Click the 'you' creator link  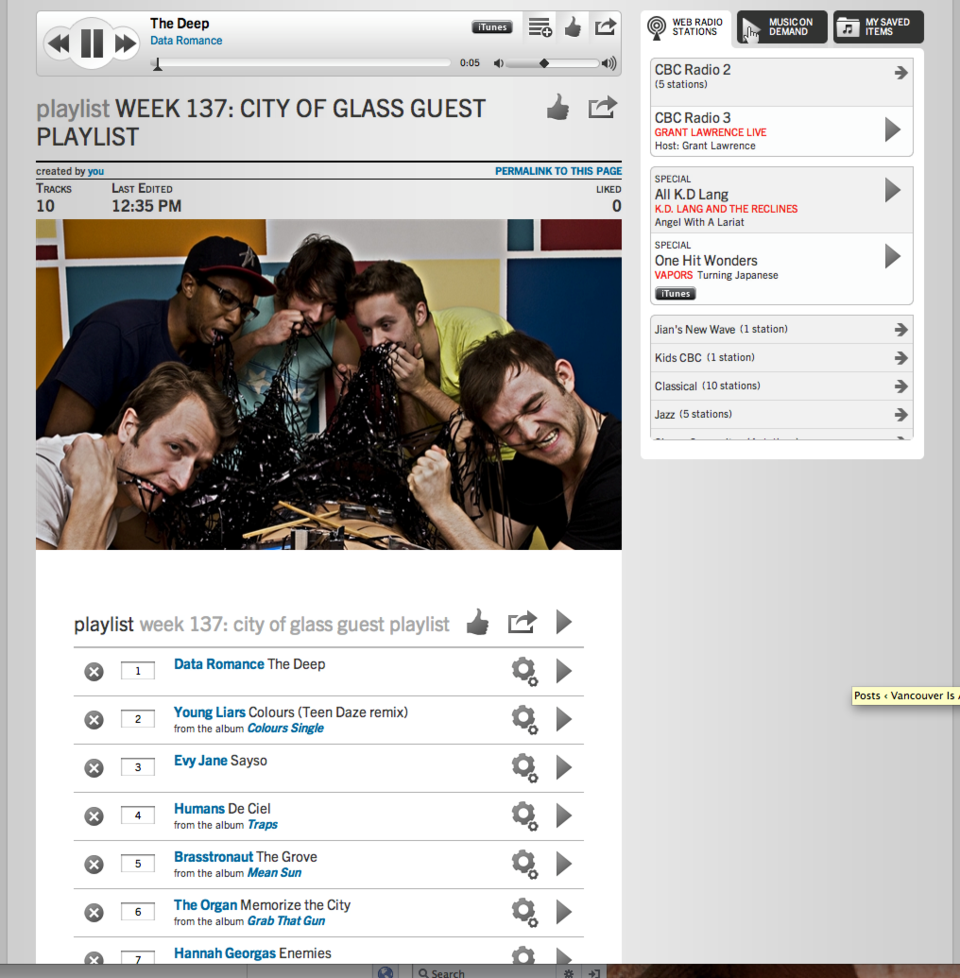[x=95, y=172]
